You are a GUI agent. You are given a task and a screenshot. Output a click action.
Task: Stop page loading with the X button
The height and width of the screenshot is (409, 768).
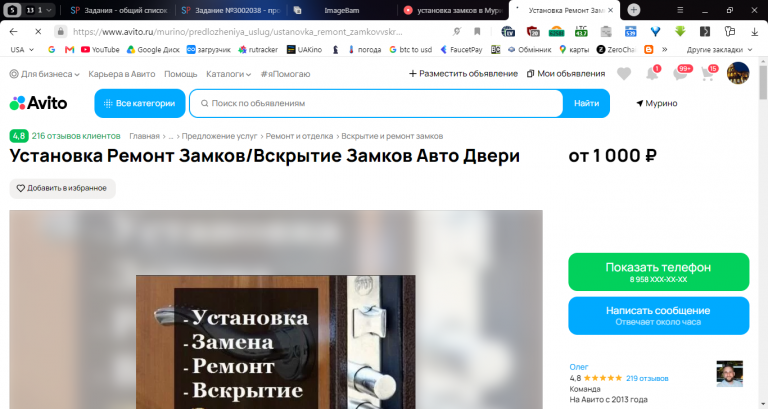click(38, 31)
